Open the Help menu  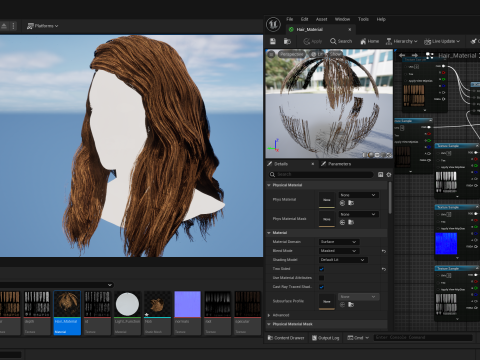click(381, 19)
